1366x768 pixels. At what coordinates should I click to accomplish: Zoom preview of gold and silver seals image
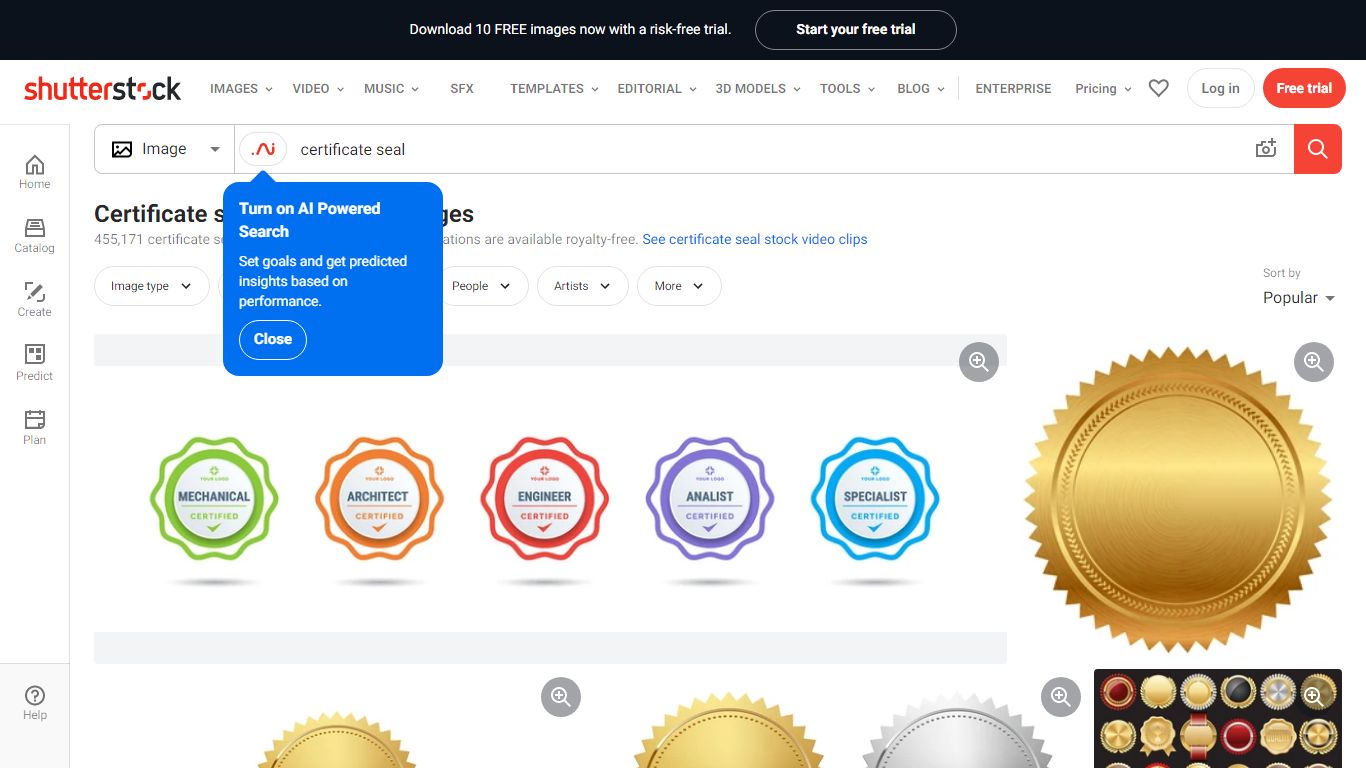pos(1061,697)
